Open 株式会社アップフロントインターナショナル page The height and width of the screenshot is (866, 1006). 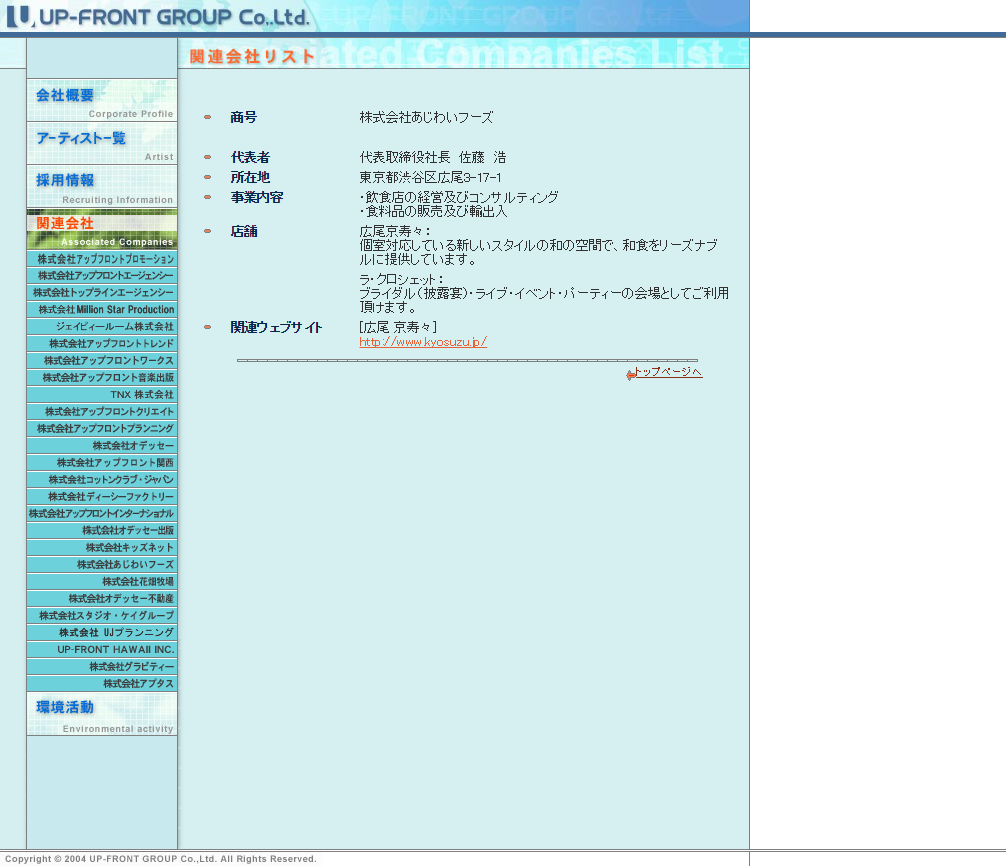point(102,514)
